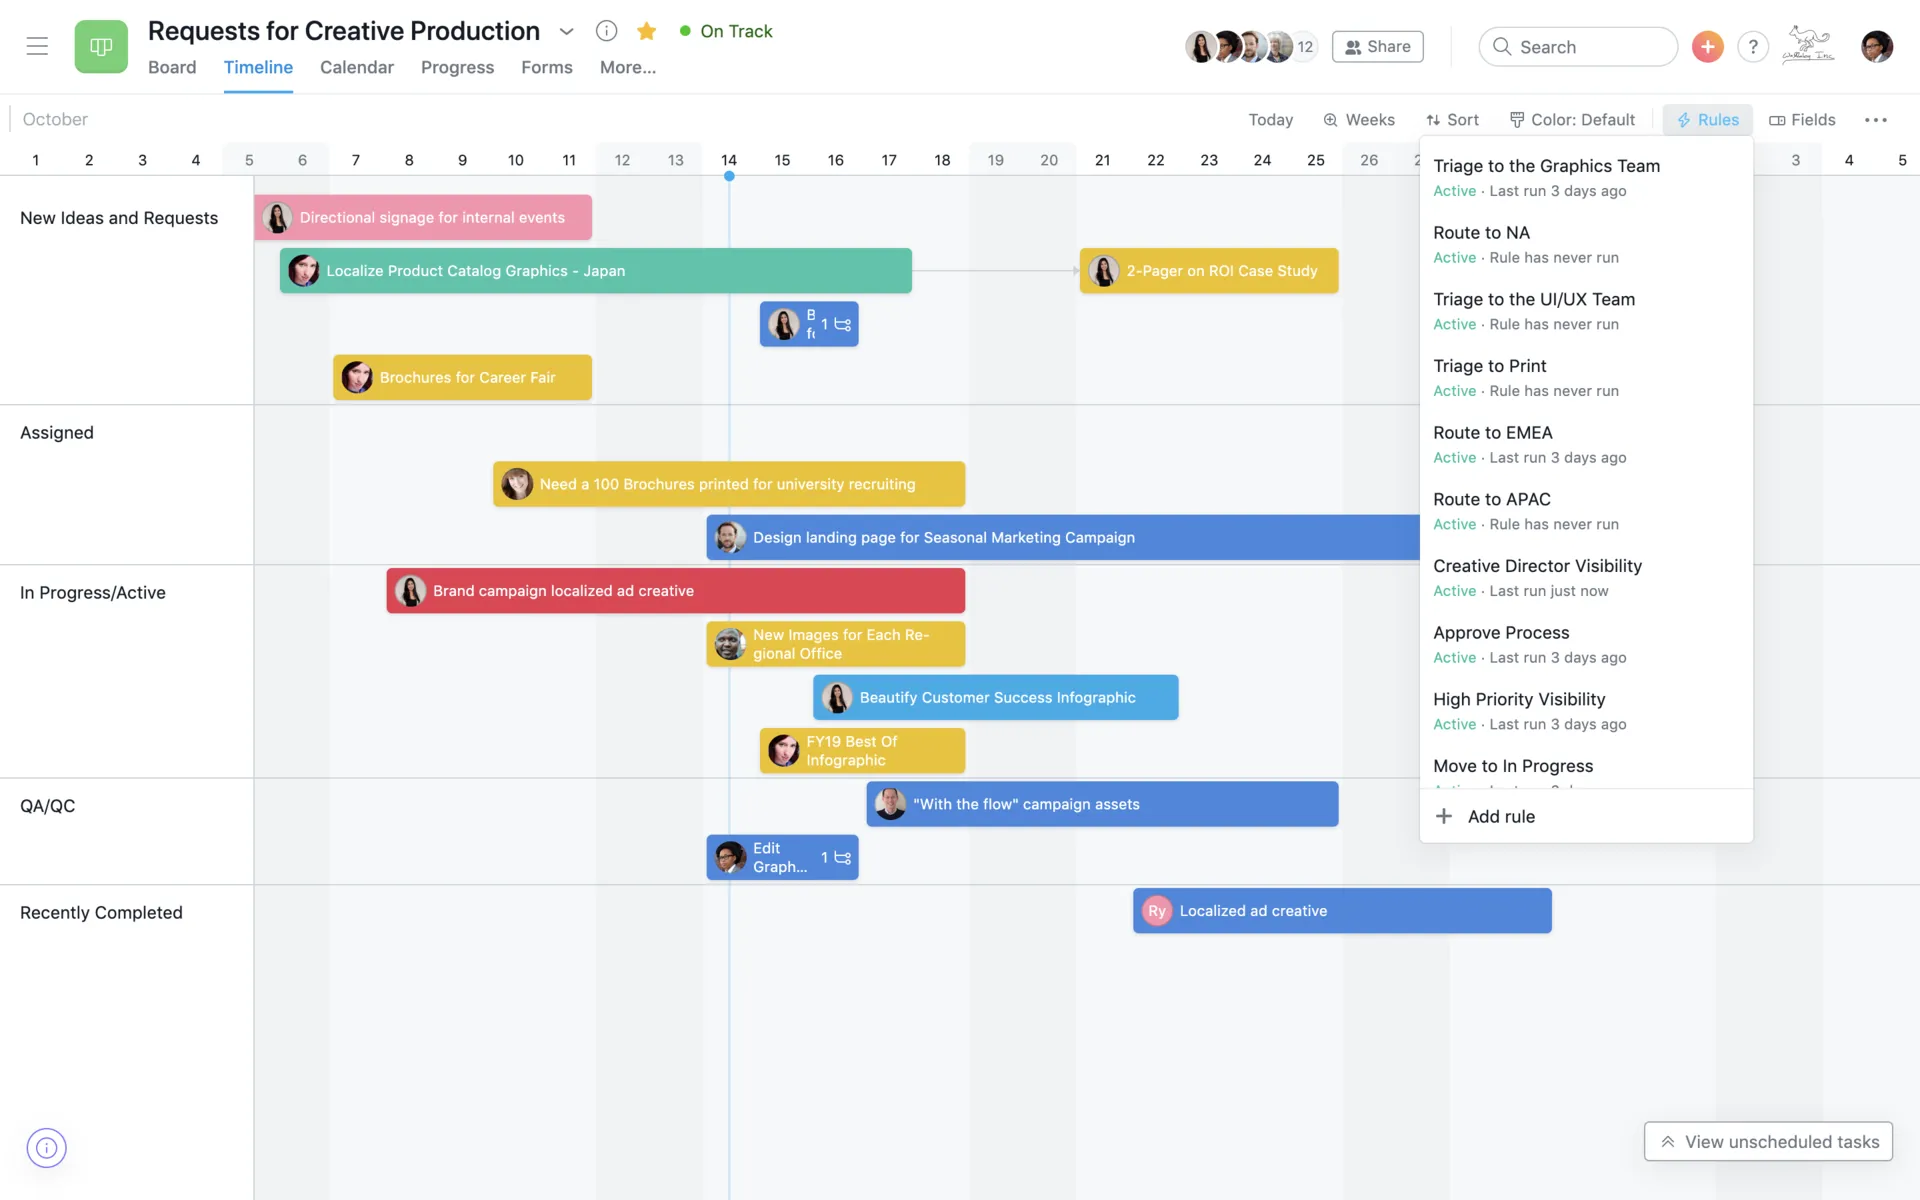Click the help question mark icon

tap(1751, 46)
